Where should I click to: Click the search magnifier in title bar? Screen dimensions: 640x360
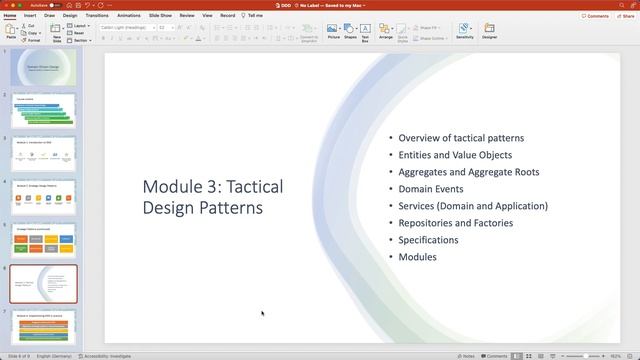tap(622, 5)
